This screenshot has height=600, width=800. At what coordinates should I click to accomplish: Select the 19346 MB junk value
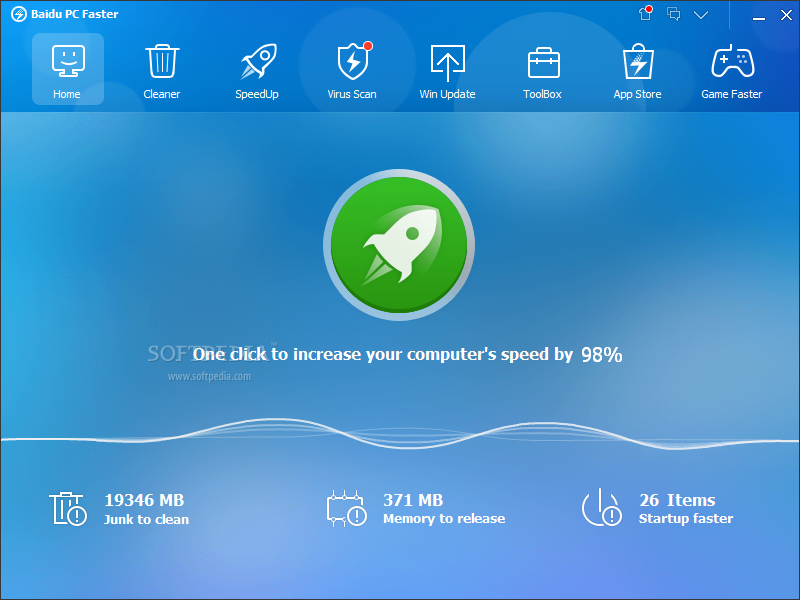[x=144, y=500]
